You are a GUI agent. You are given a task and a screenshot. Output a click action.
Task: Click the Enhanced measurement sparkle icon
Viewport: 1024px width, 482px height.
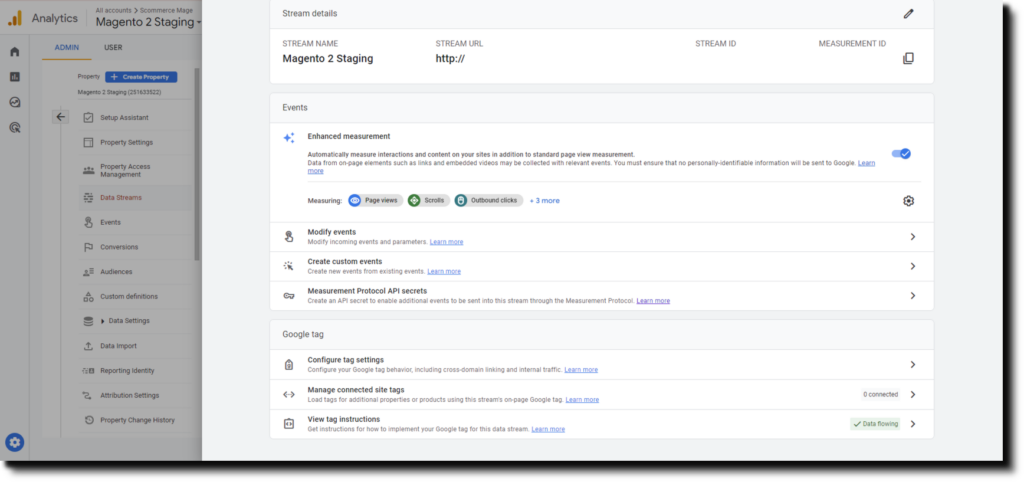[289, 138]
